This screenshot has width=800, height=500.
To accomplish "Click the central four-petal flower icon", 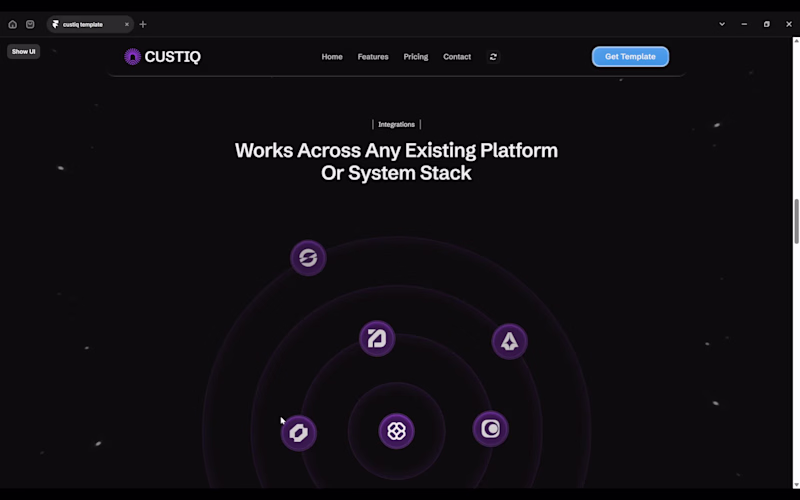I will (x=396, y=431).
